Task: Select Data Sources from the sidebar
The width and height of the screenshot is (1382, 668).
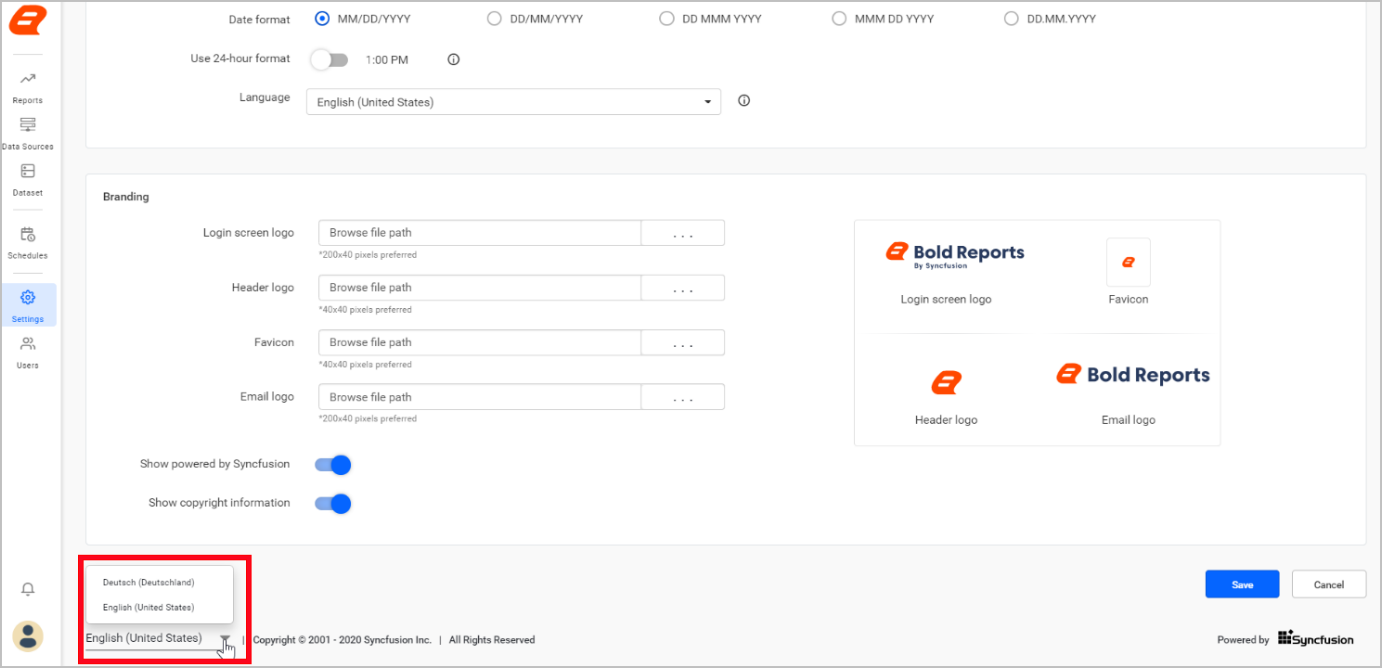Action: [27, 131]
